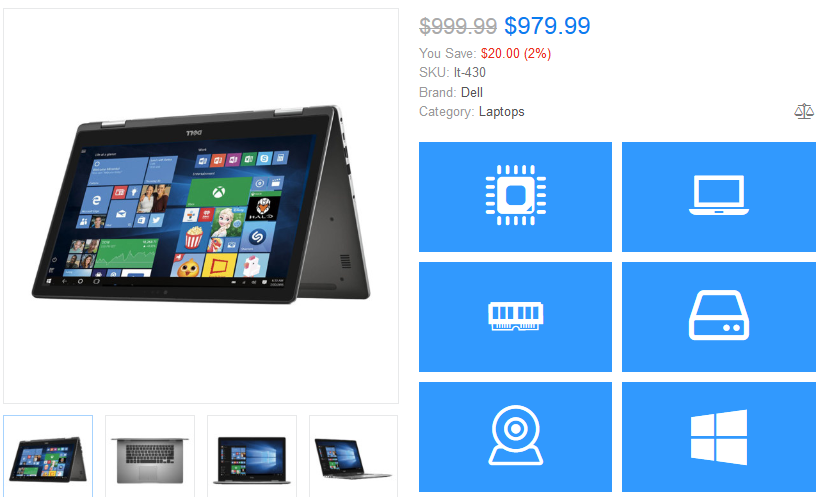Click the $979.99 sale price
This screenshot has width=821, height=497.
(547, 26)
